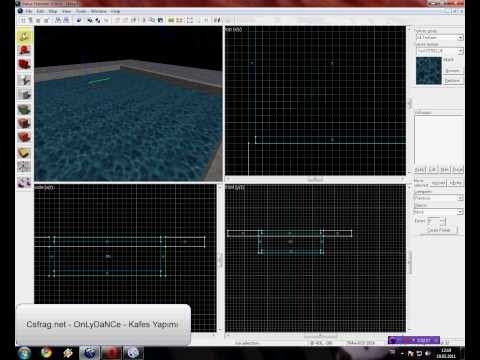Select the Vertex tool
The height and width of the screenshot is (360, 480).
24,167
